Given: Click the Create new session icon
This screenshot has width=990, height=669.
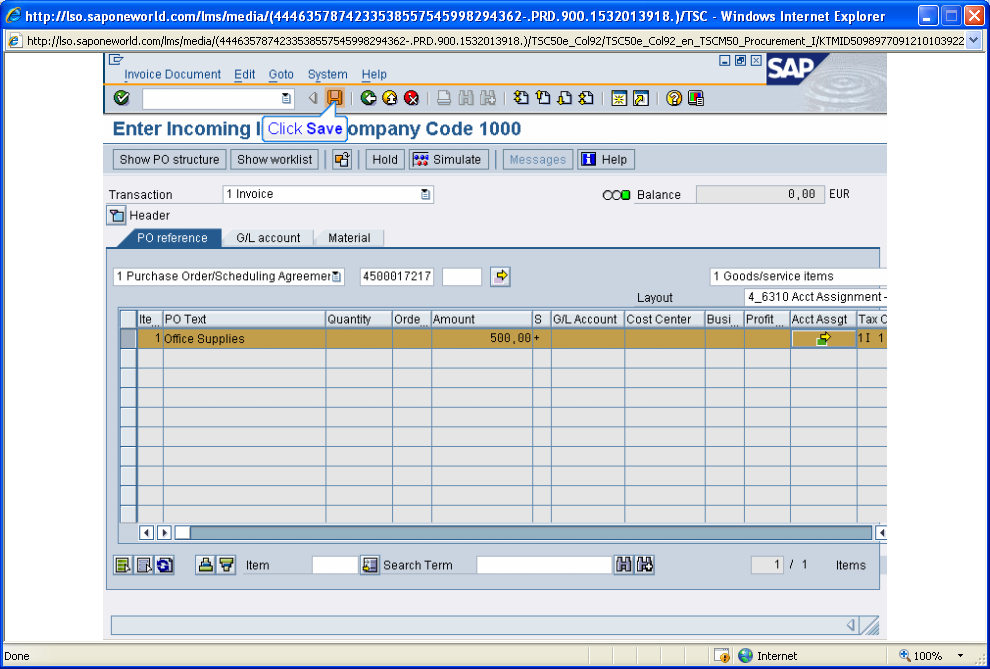Looking at the screenshot, I should click(619, 98).
